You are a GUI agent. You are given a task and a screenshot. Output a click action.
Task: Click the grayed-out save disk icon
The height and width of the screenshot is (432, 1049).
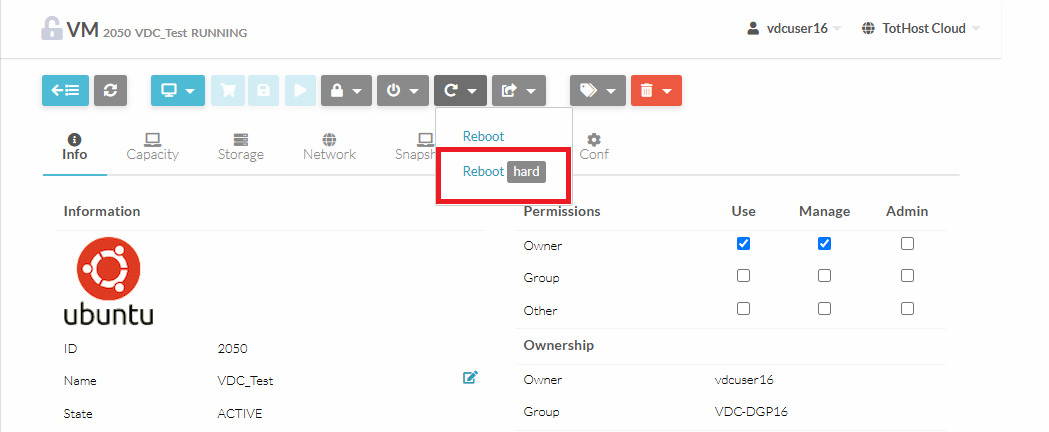(263, 90)
